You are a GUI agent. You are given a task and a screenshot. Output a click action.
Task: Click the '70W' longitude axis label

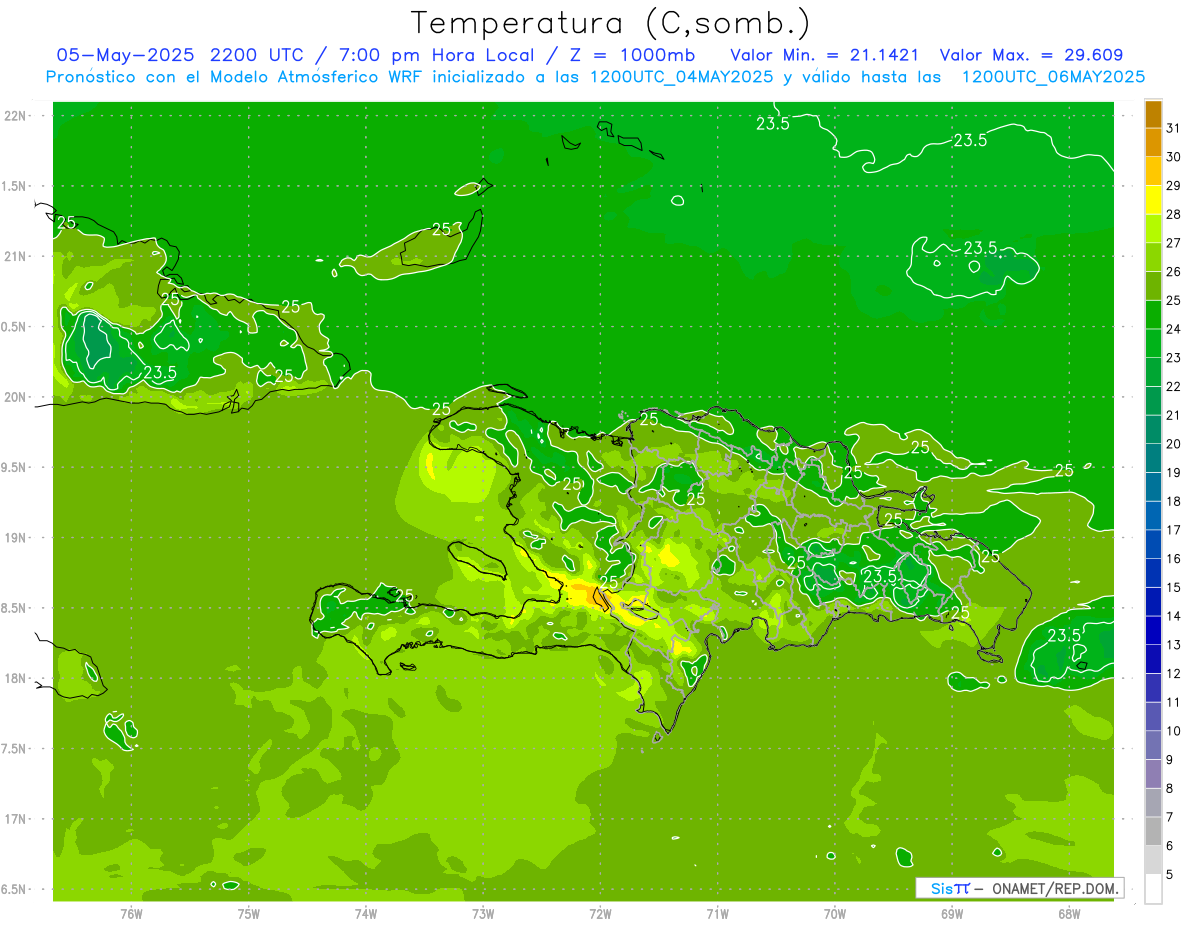[834, 914]
